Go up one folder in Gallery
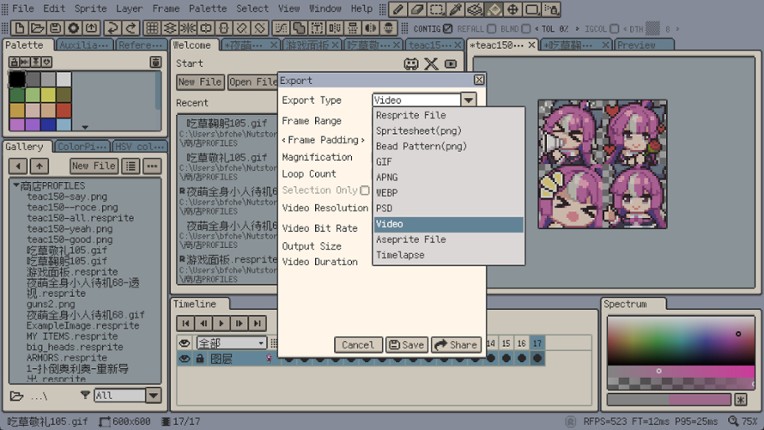 tap(38, 166)
